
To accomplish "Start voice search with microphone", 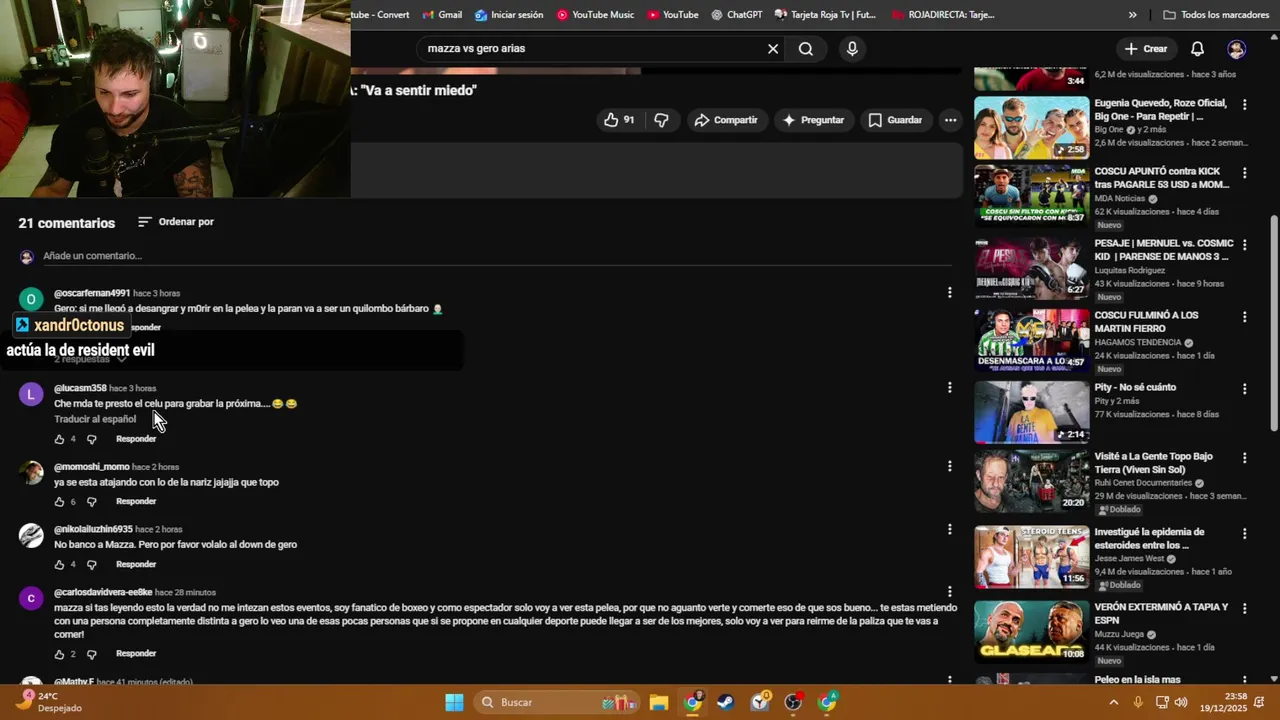I will (x=852, y=48).
